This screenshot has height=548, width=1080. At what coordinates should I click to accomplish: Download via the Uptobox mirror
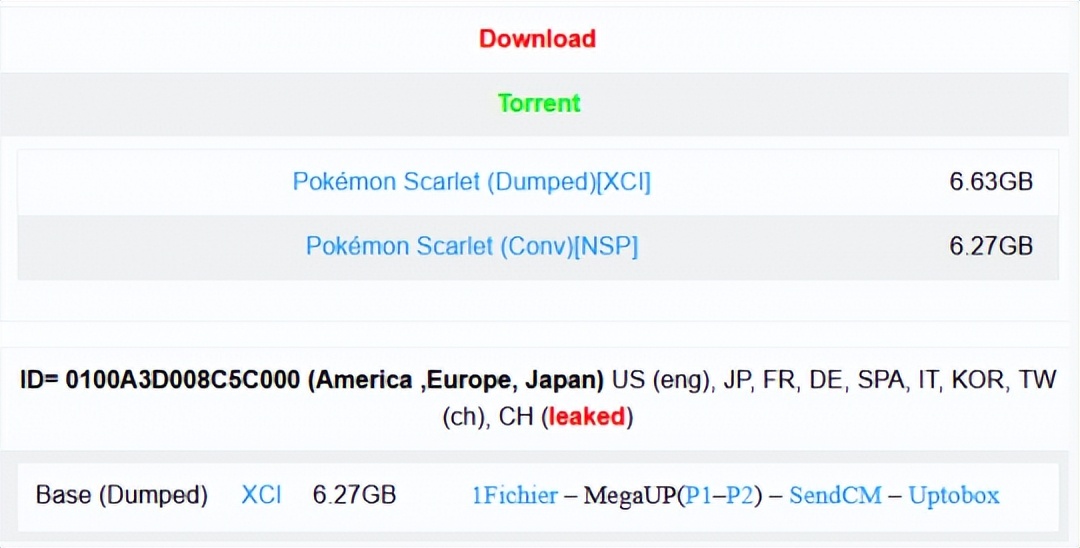click(953, 495)
